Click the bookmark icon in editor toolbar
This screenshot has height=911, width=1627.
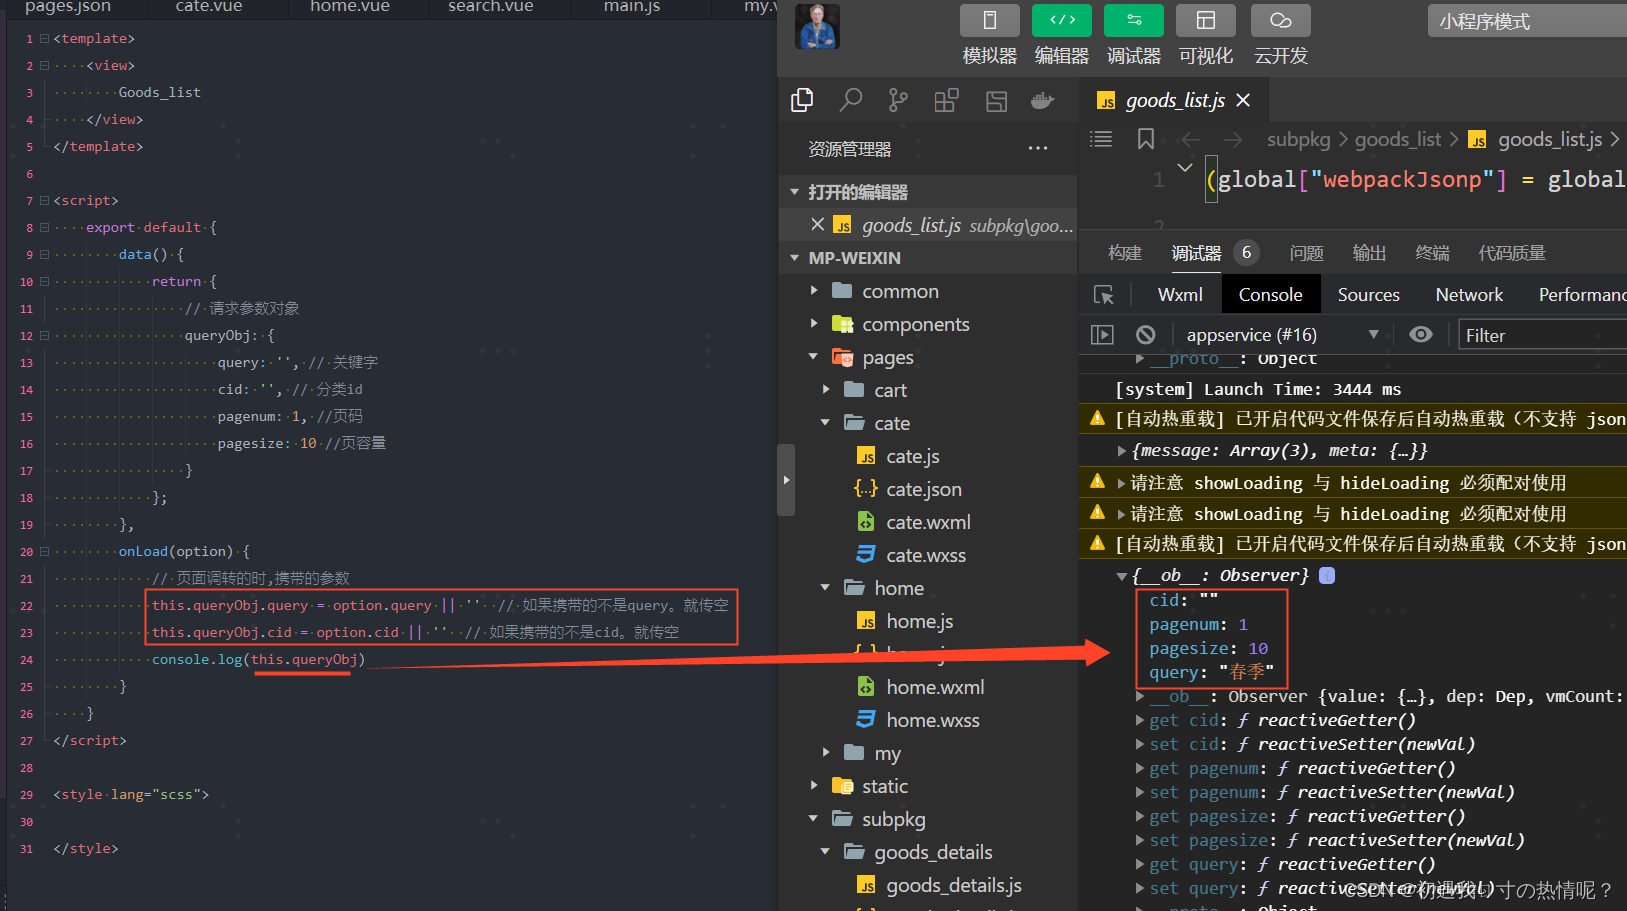1146,139
